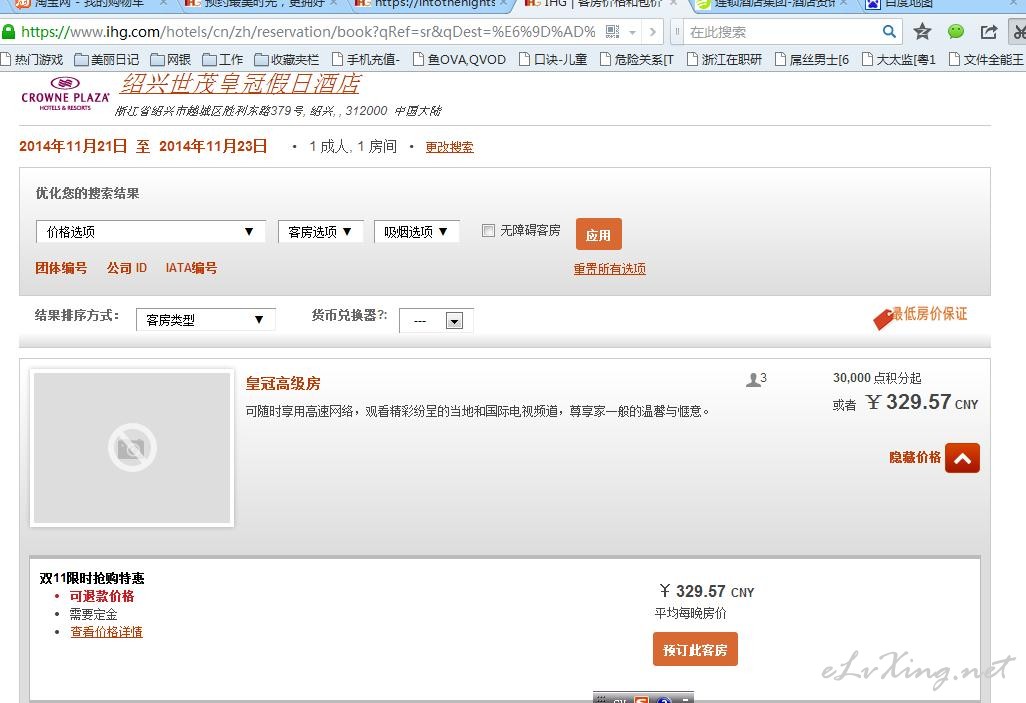Click the 预订此客房 booking button
This screenshot has height=703, width=1026.
(x=695, y=649)
